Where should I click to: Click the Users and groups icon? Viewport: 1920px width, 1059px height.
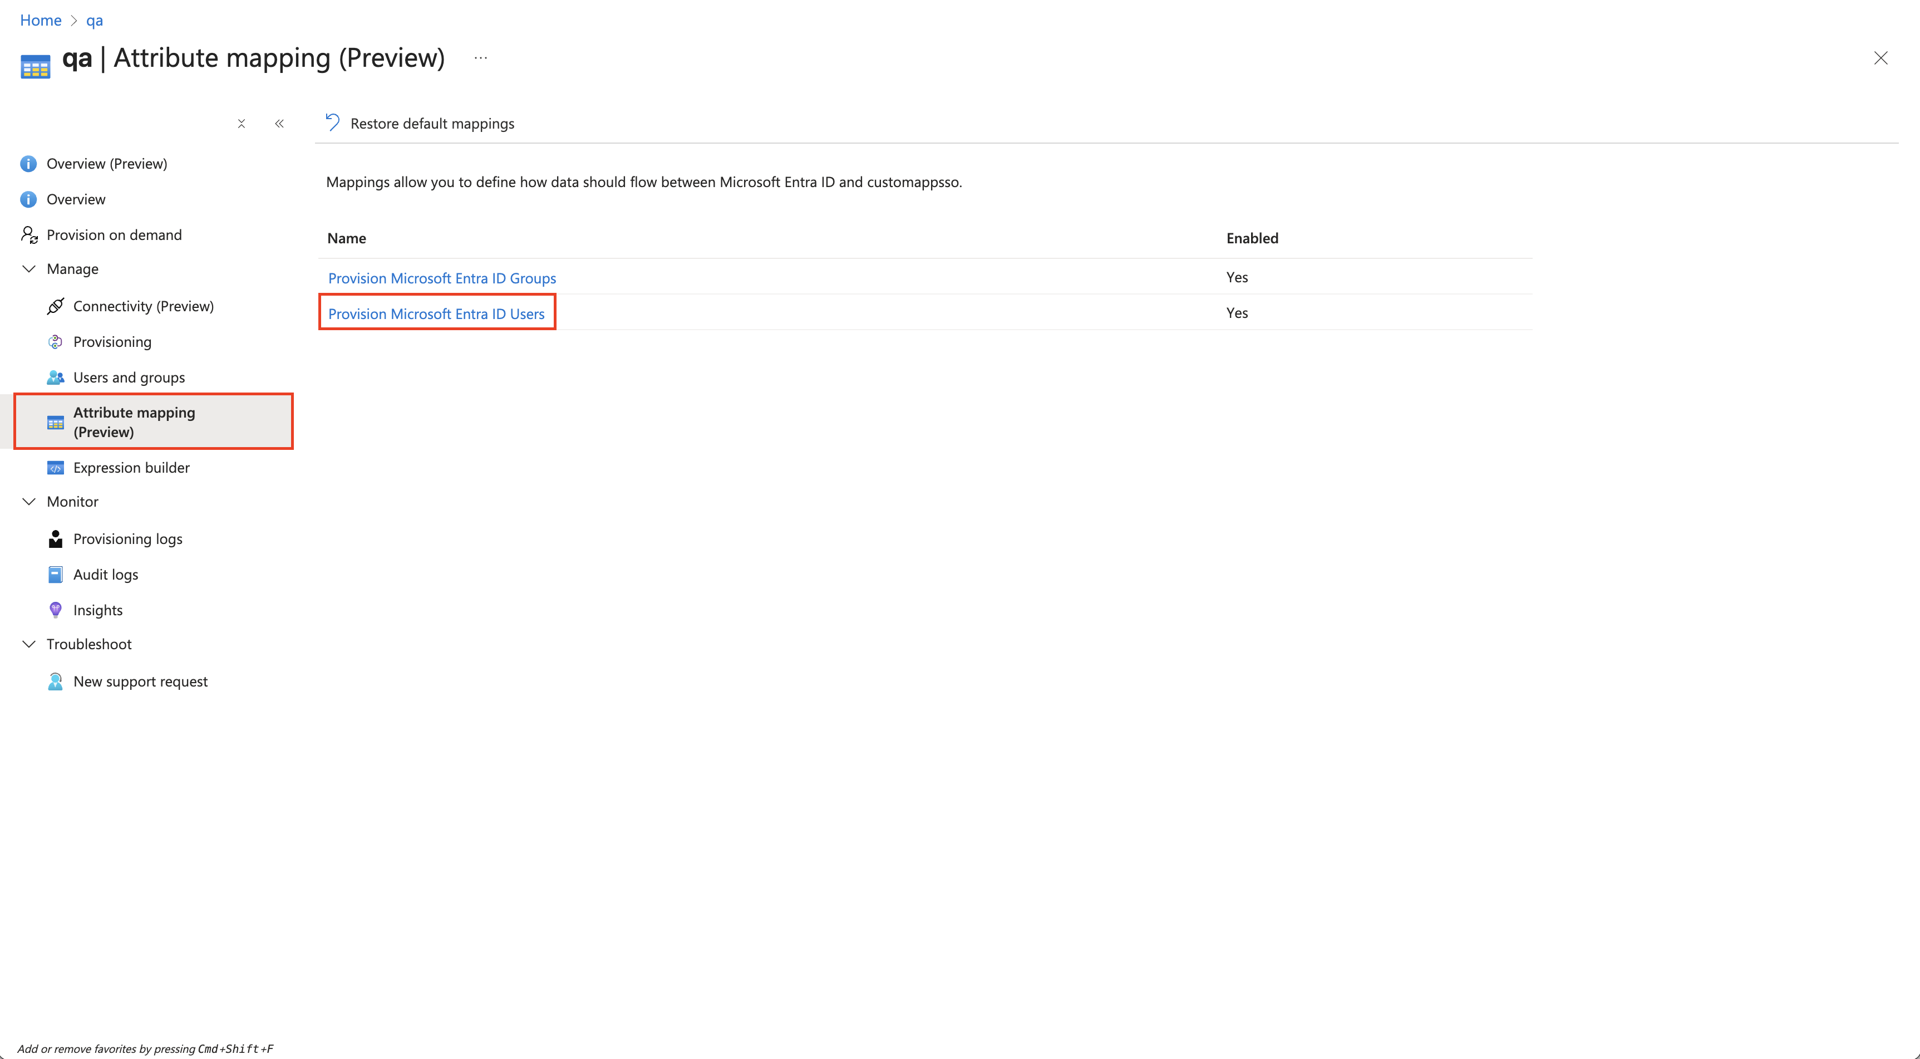point(55,377)
